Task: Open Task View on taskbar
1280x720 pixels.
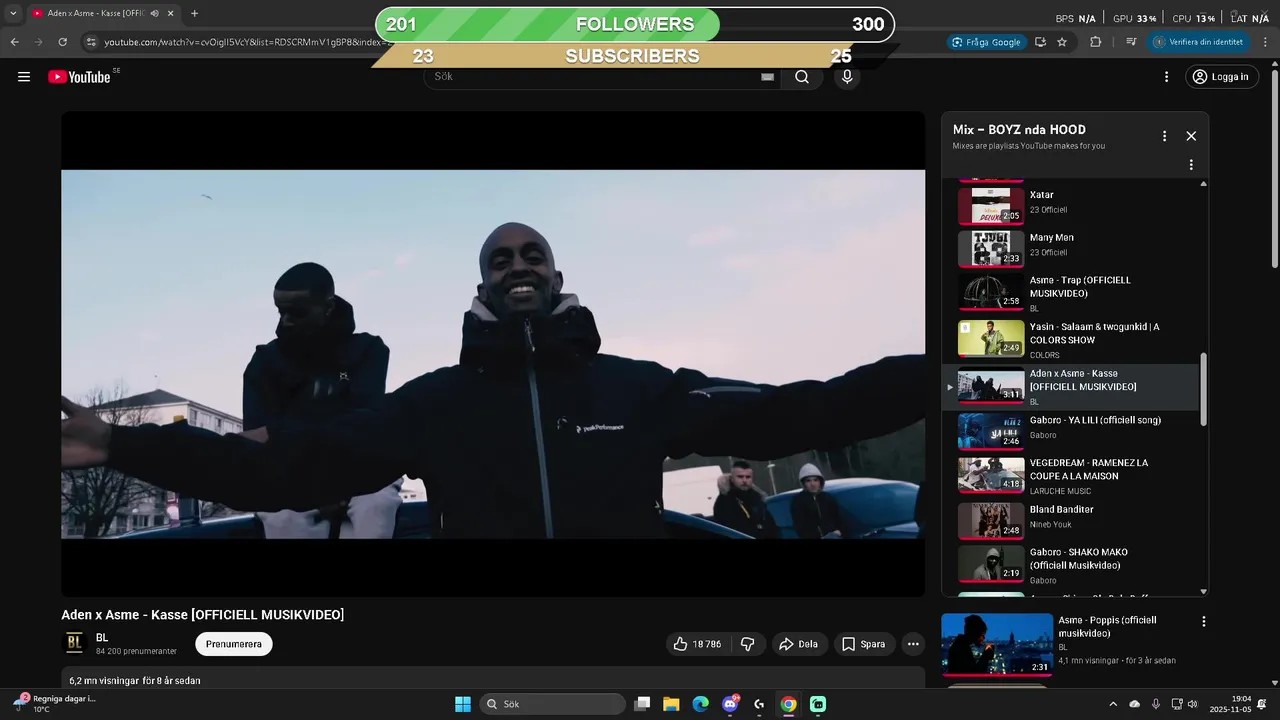Action: point(643,704)
